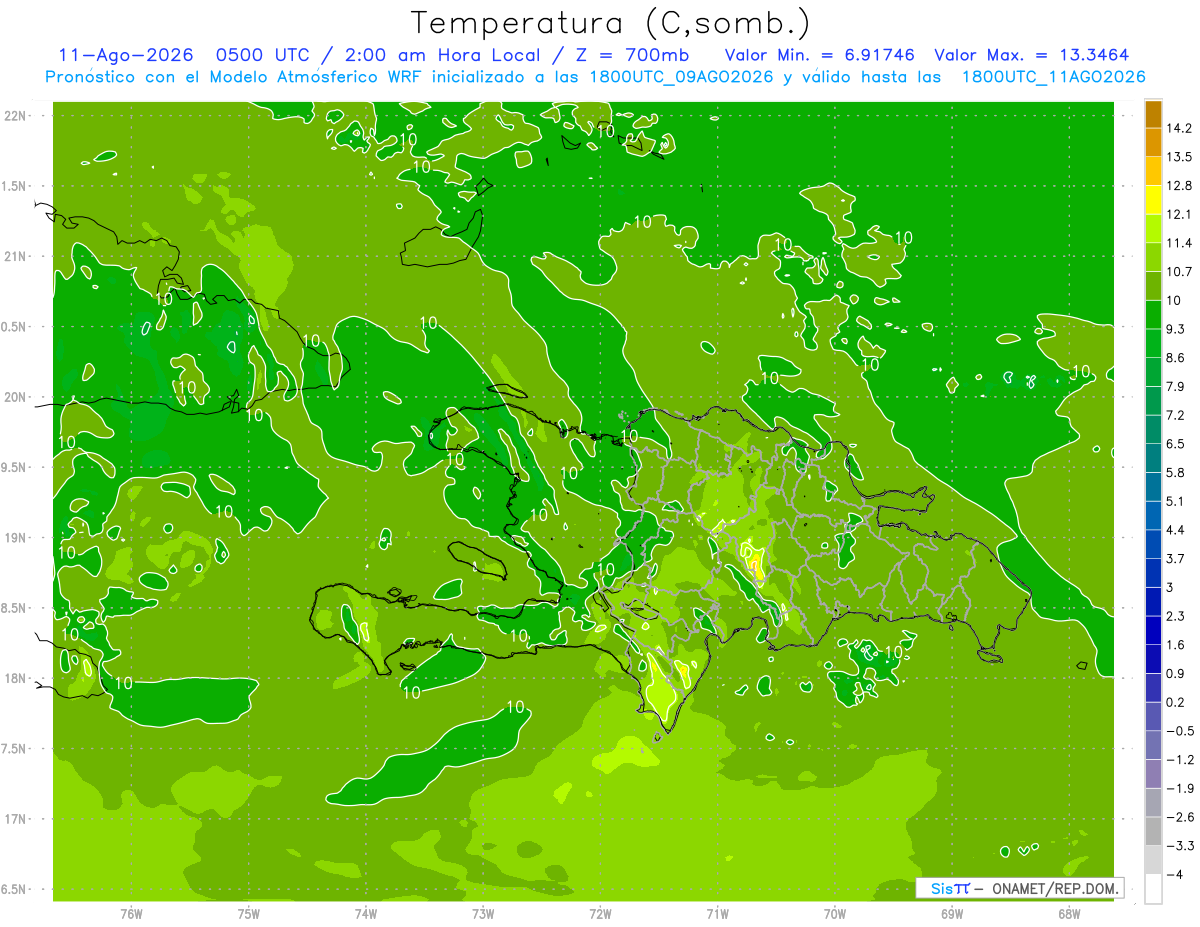Click the valid-until time "1800UTC_11AGO2026"

coord(1055,77)
